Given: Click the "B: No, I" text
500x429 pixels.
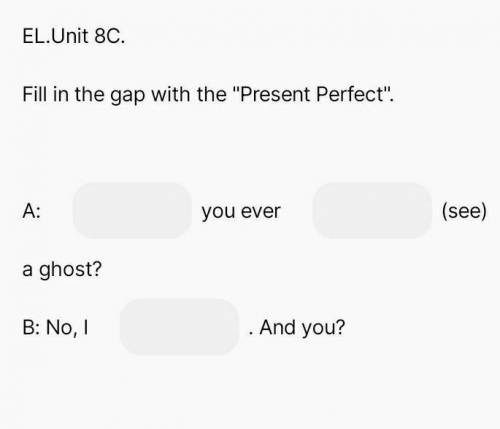Looking at the screenshot, I should [x=55, y=328].
